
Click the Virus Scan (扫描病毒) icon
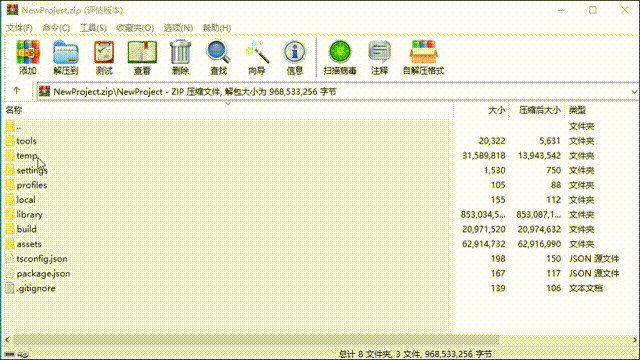click(x=340, y=52)
